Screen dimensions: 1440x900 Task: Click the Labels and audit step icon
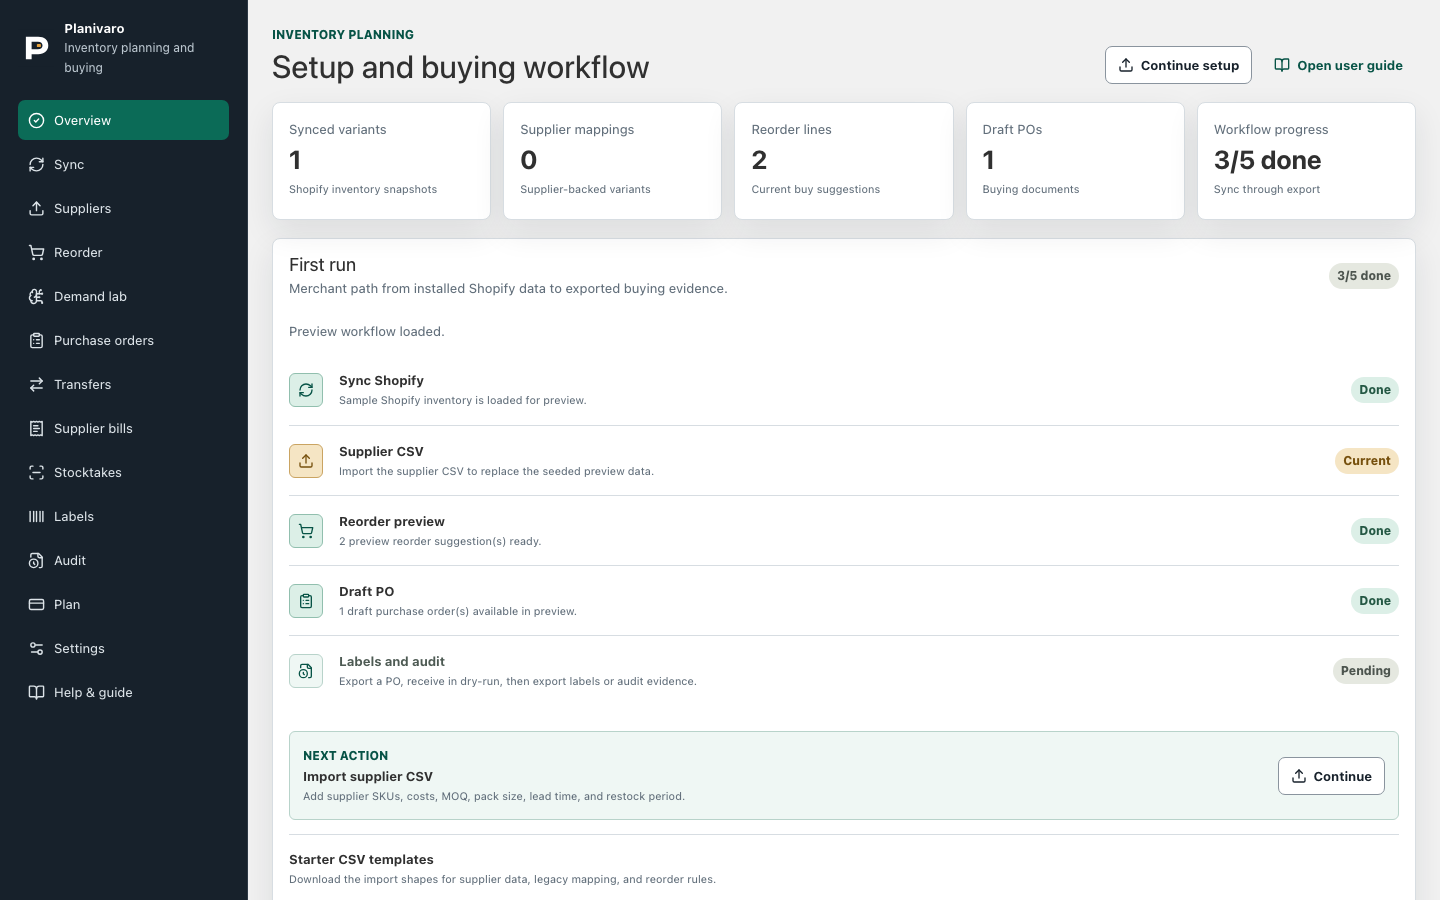click(306, 671)
